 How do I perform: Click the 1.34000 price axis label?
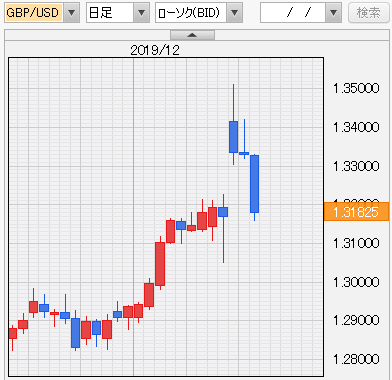coord(356,127)
